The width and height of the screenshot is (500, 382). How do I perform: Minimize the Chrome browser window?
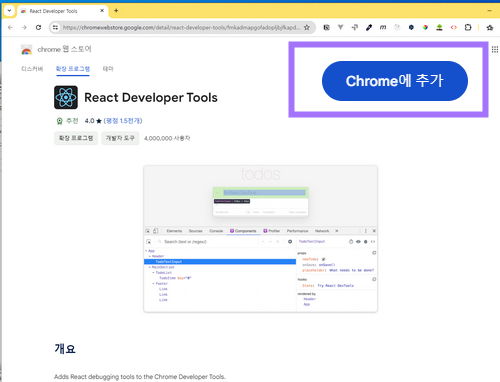(489, 11)
